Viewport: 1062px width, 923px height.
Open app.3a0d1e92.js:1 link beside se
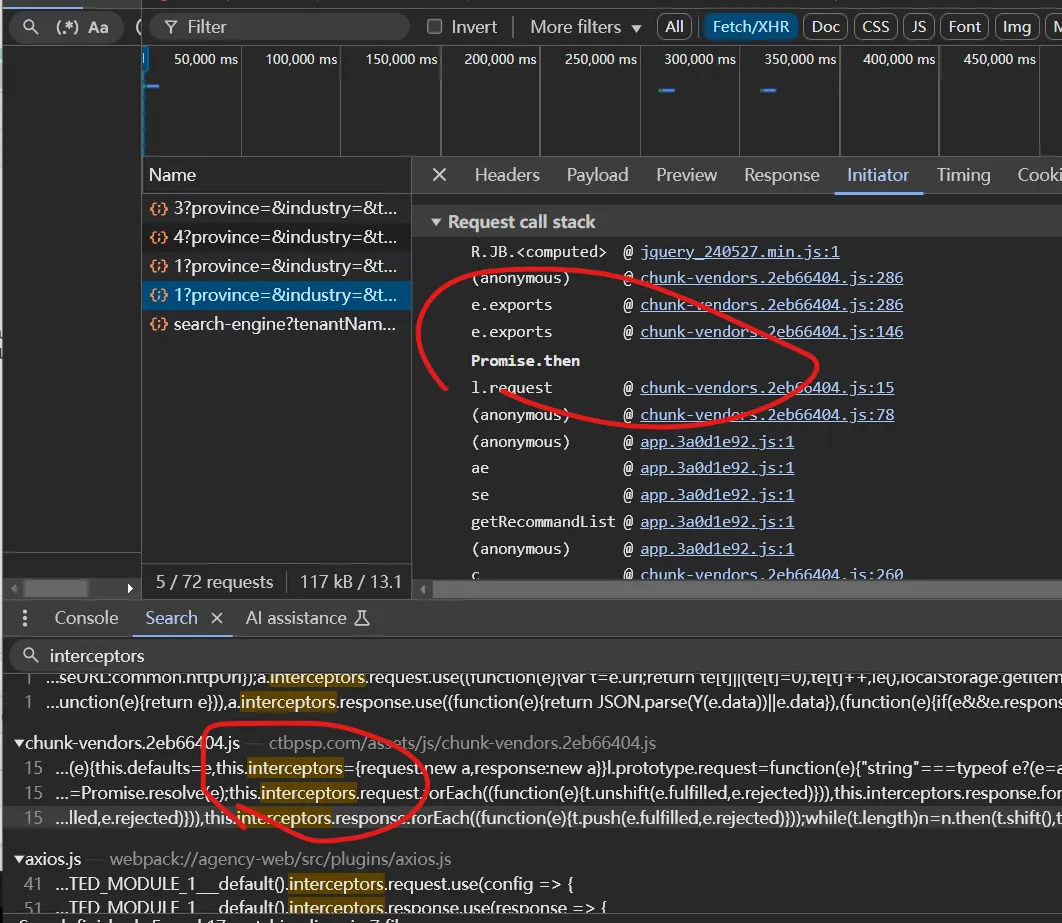click(717, 495)
